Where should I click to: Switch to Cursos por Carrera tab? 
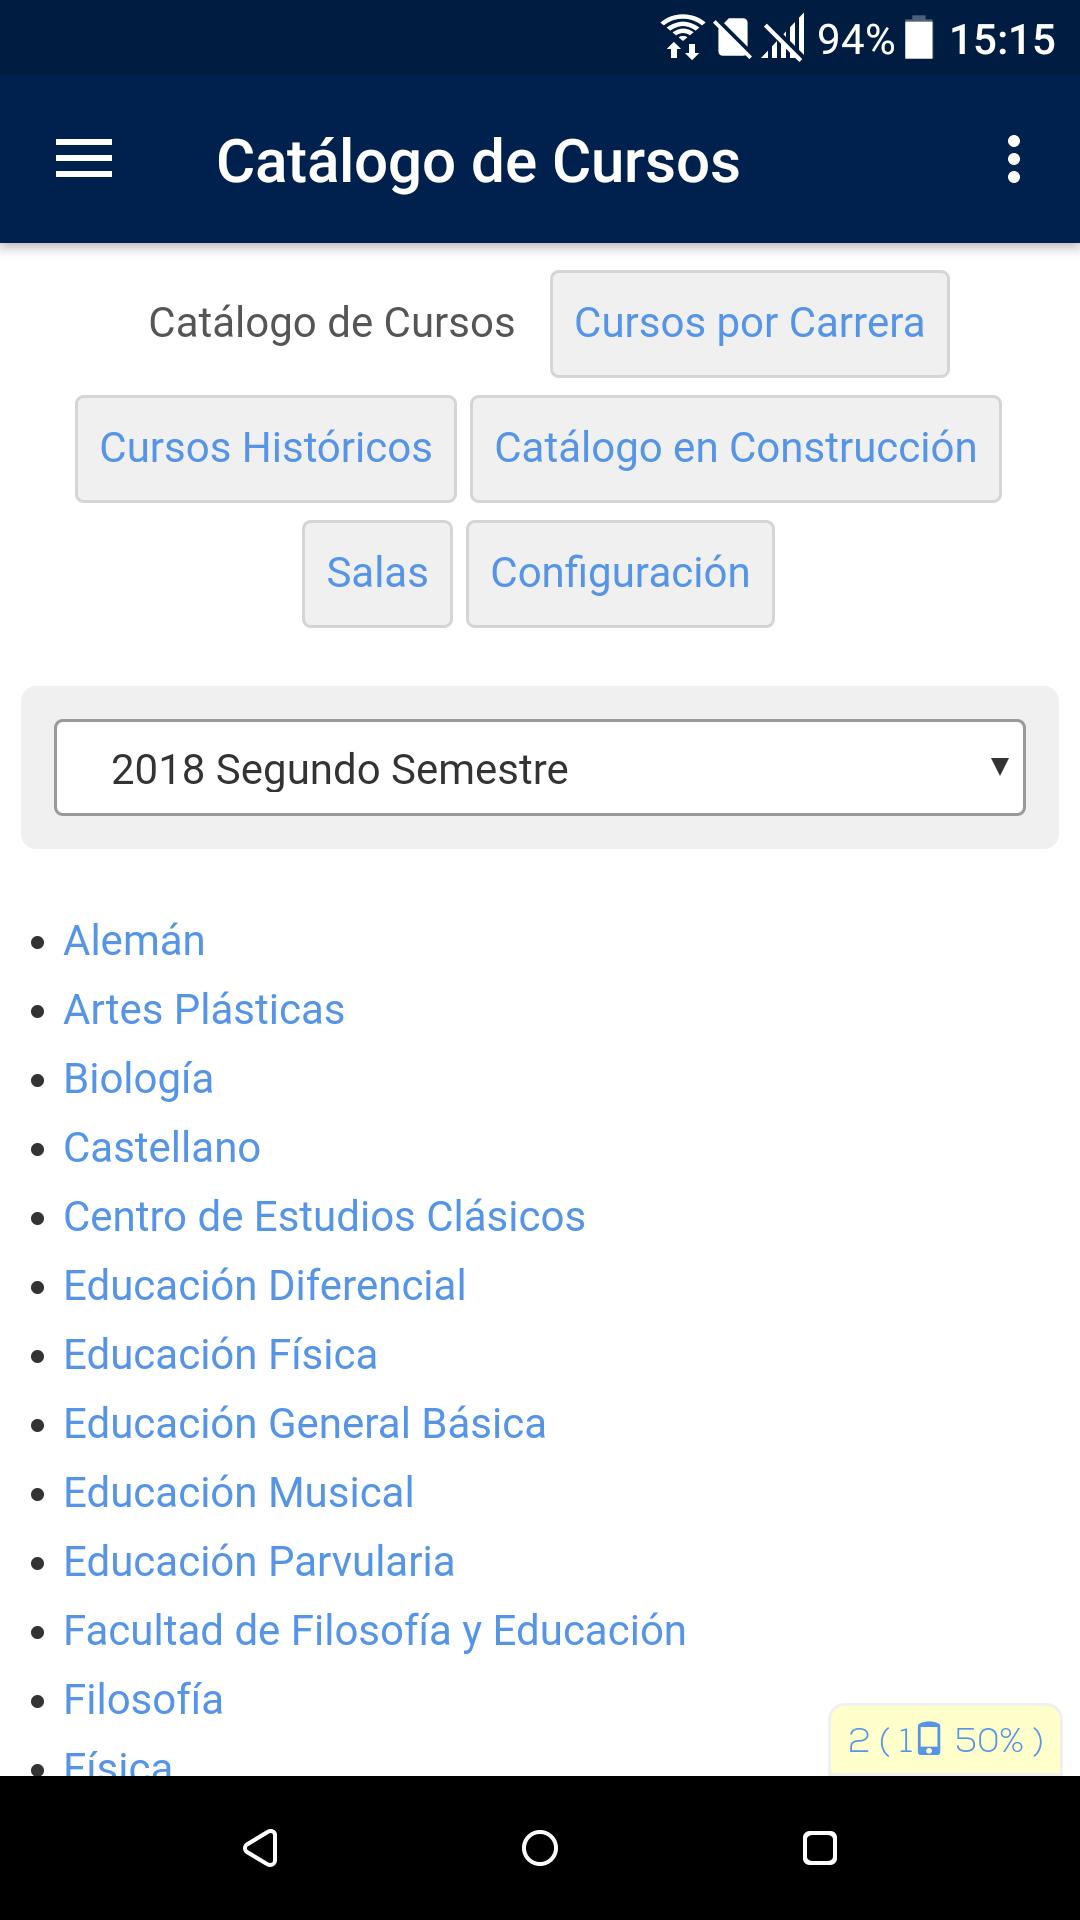(x=749, y=324)
